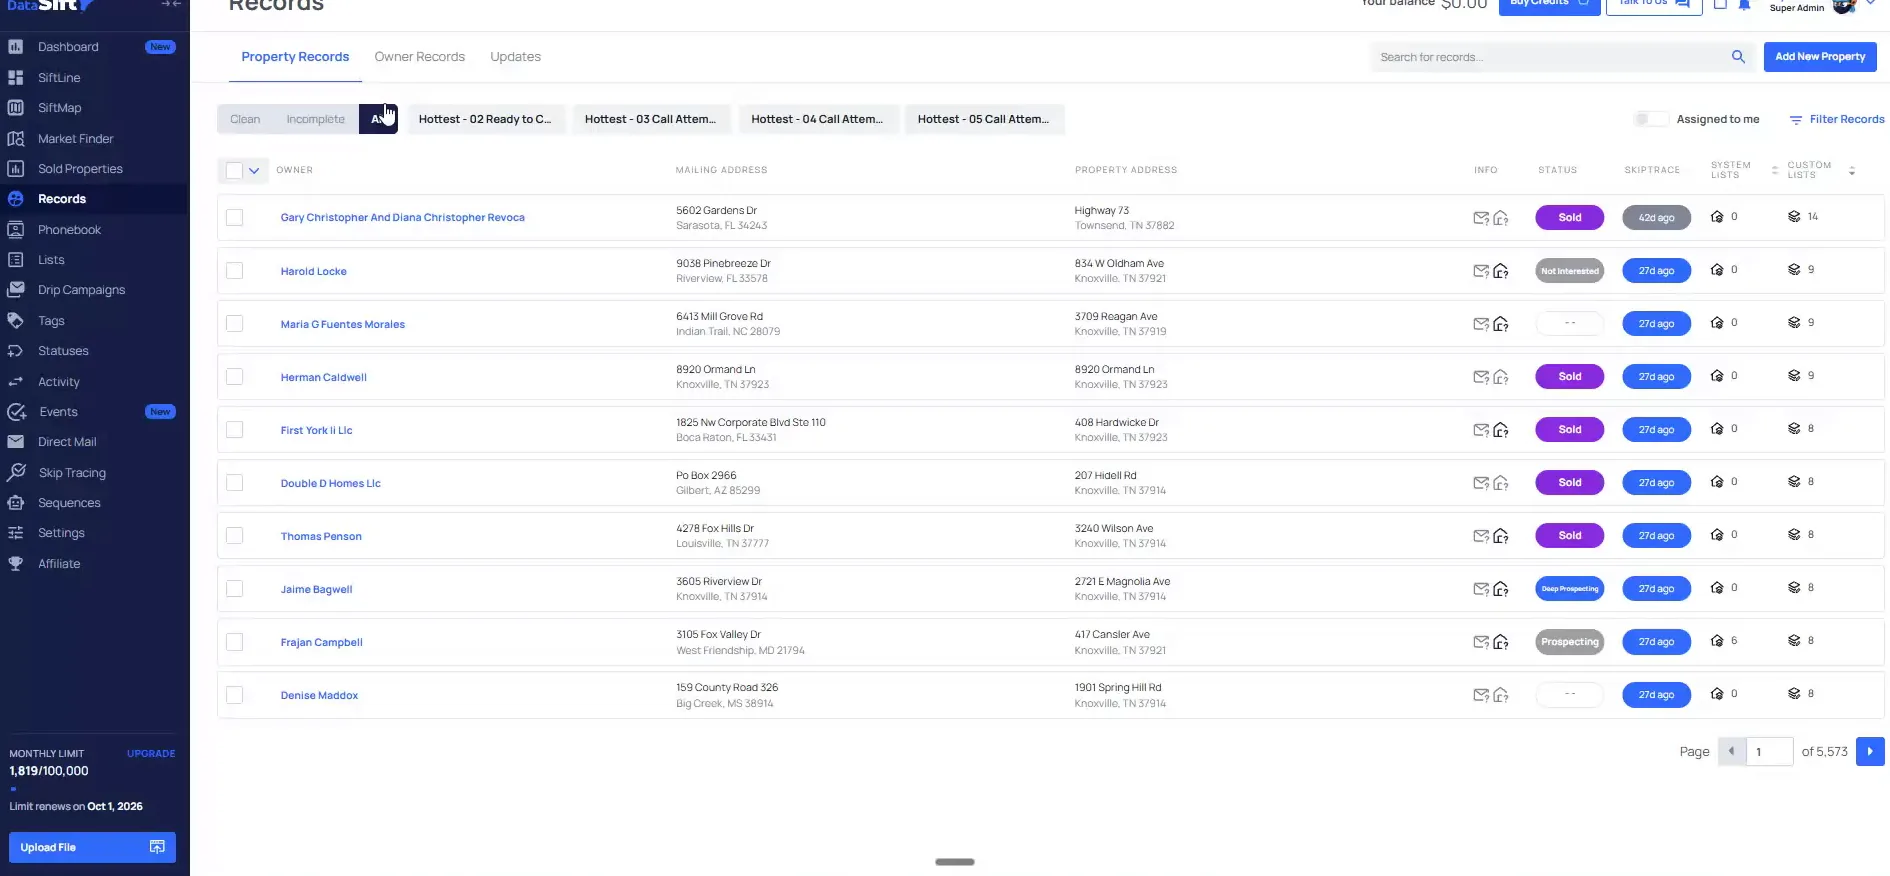Viewport: 1890px width, 876px height.
Task: Click the search magnifier icon
Action: (1738, 57)
